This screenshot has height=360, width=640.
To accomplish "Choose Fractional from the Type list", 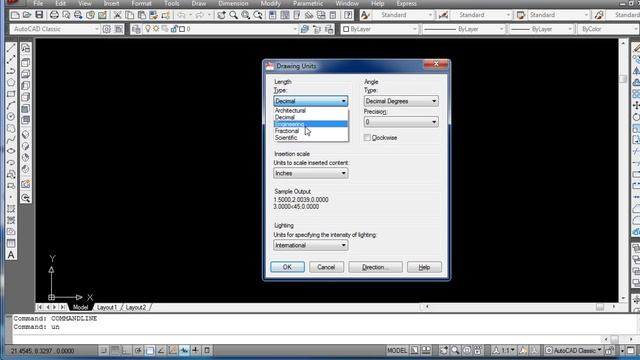I will click(311, 131).
